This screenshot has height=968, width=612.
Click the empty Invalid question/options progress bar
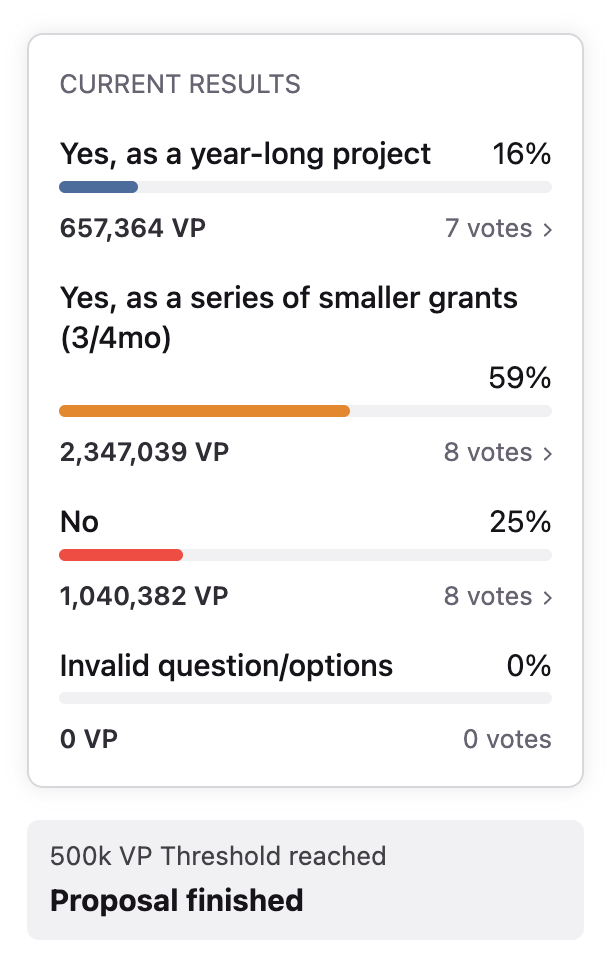click(305, 698)
